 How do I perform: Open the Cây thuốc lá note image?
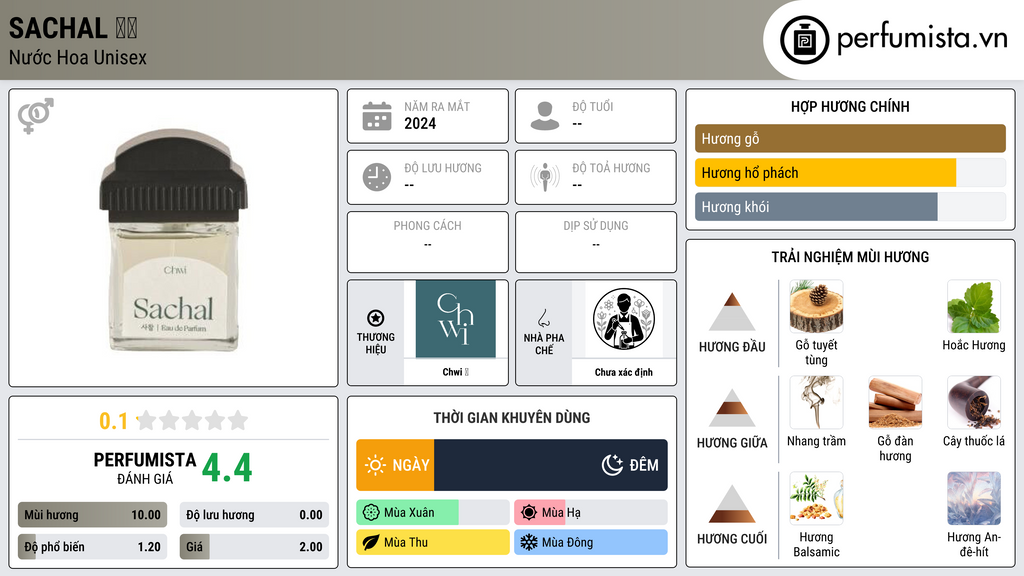[x=974, y=402]
